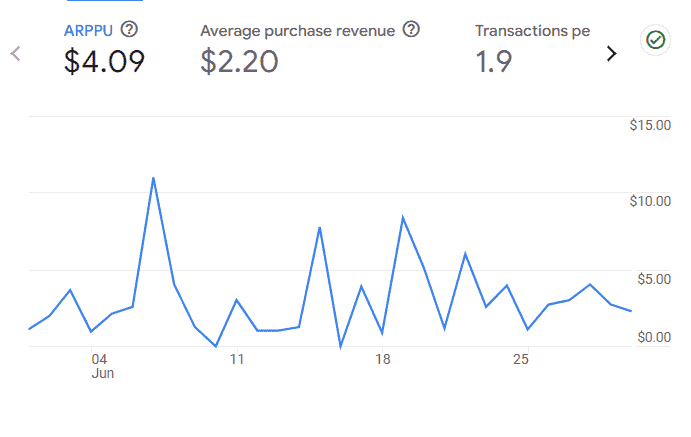Click the 1.9 transactions value
This screenshot has height=437, width=691.
click(x=494, y=61)
